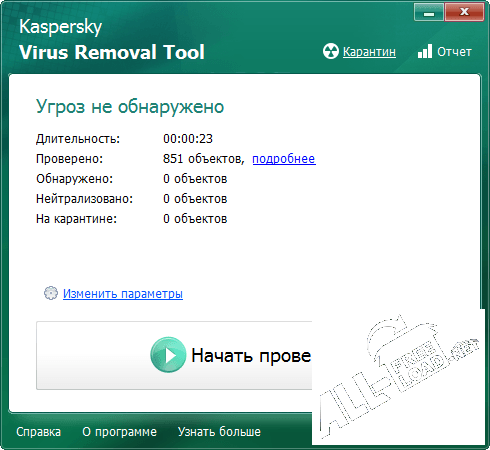
Task: Open the Отчет report
Action: [454, 52]
